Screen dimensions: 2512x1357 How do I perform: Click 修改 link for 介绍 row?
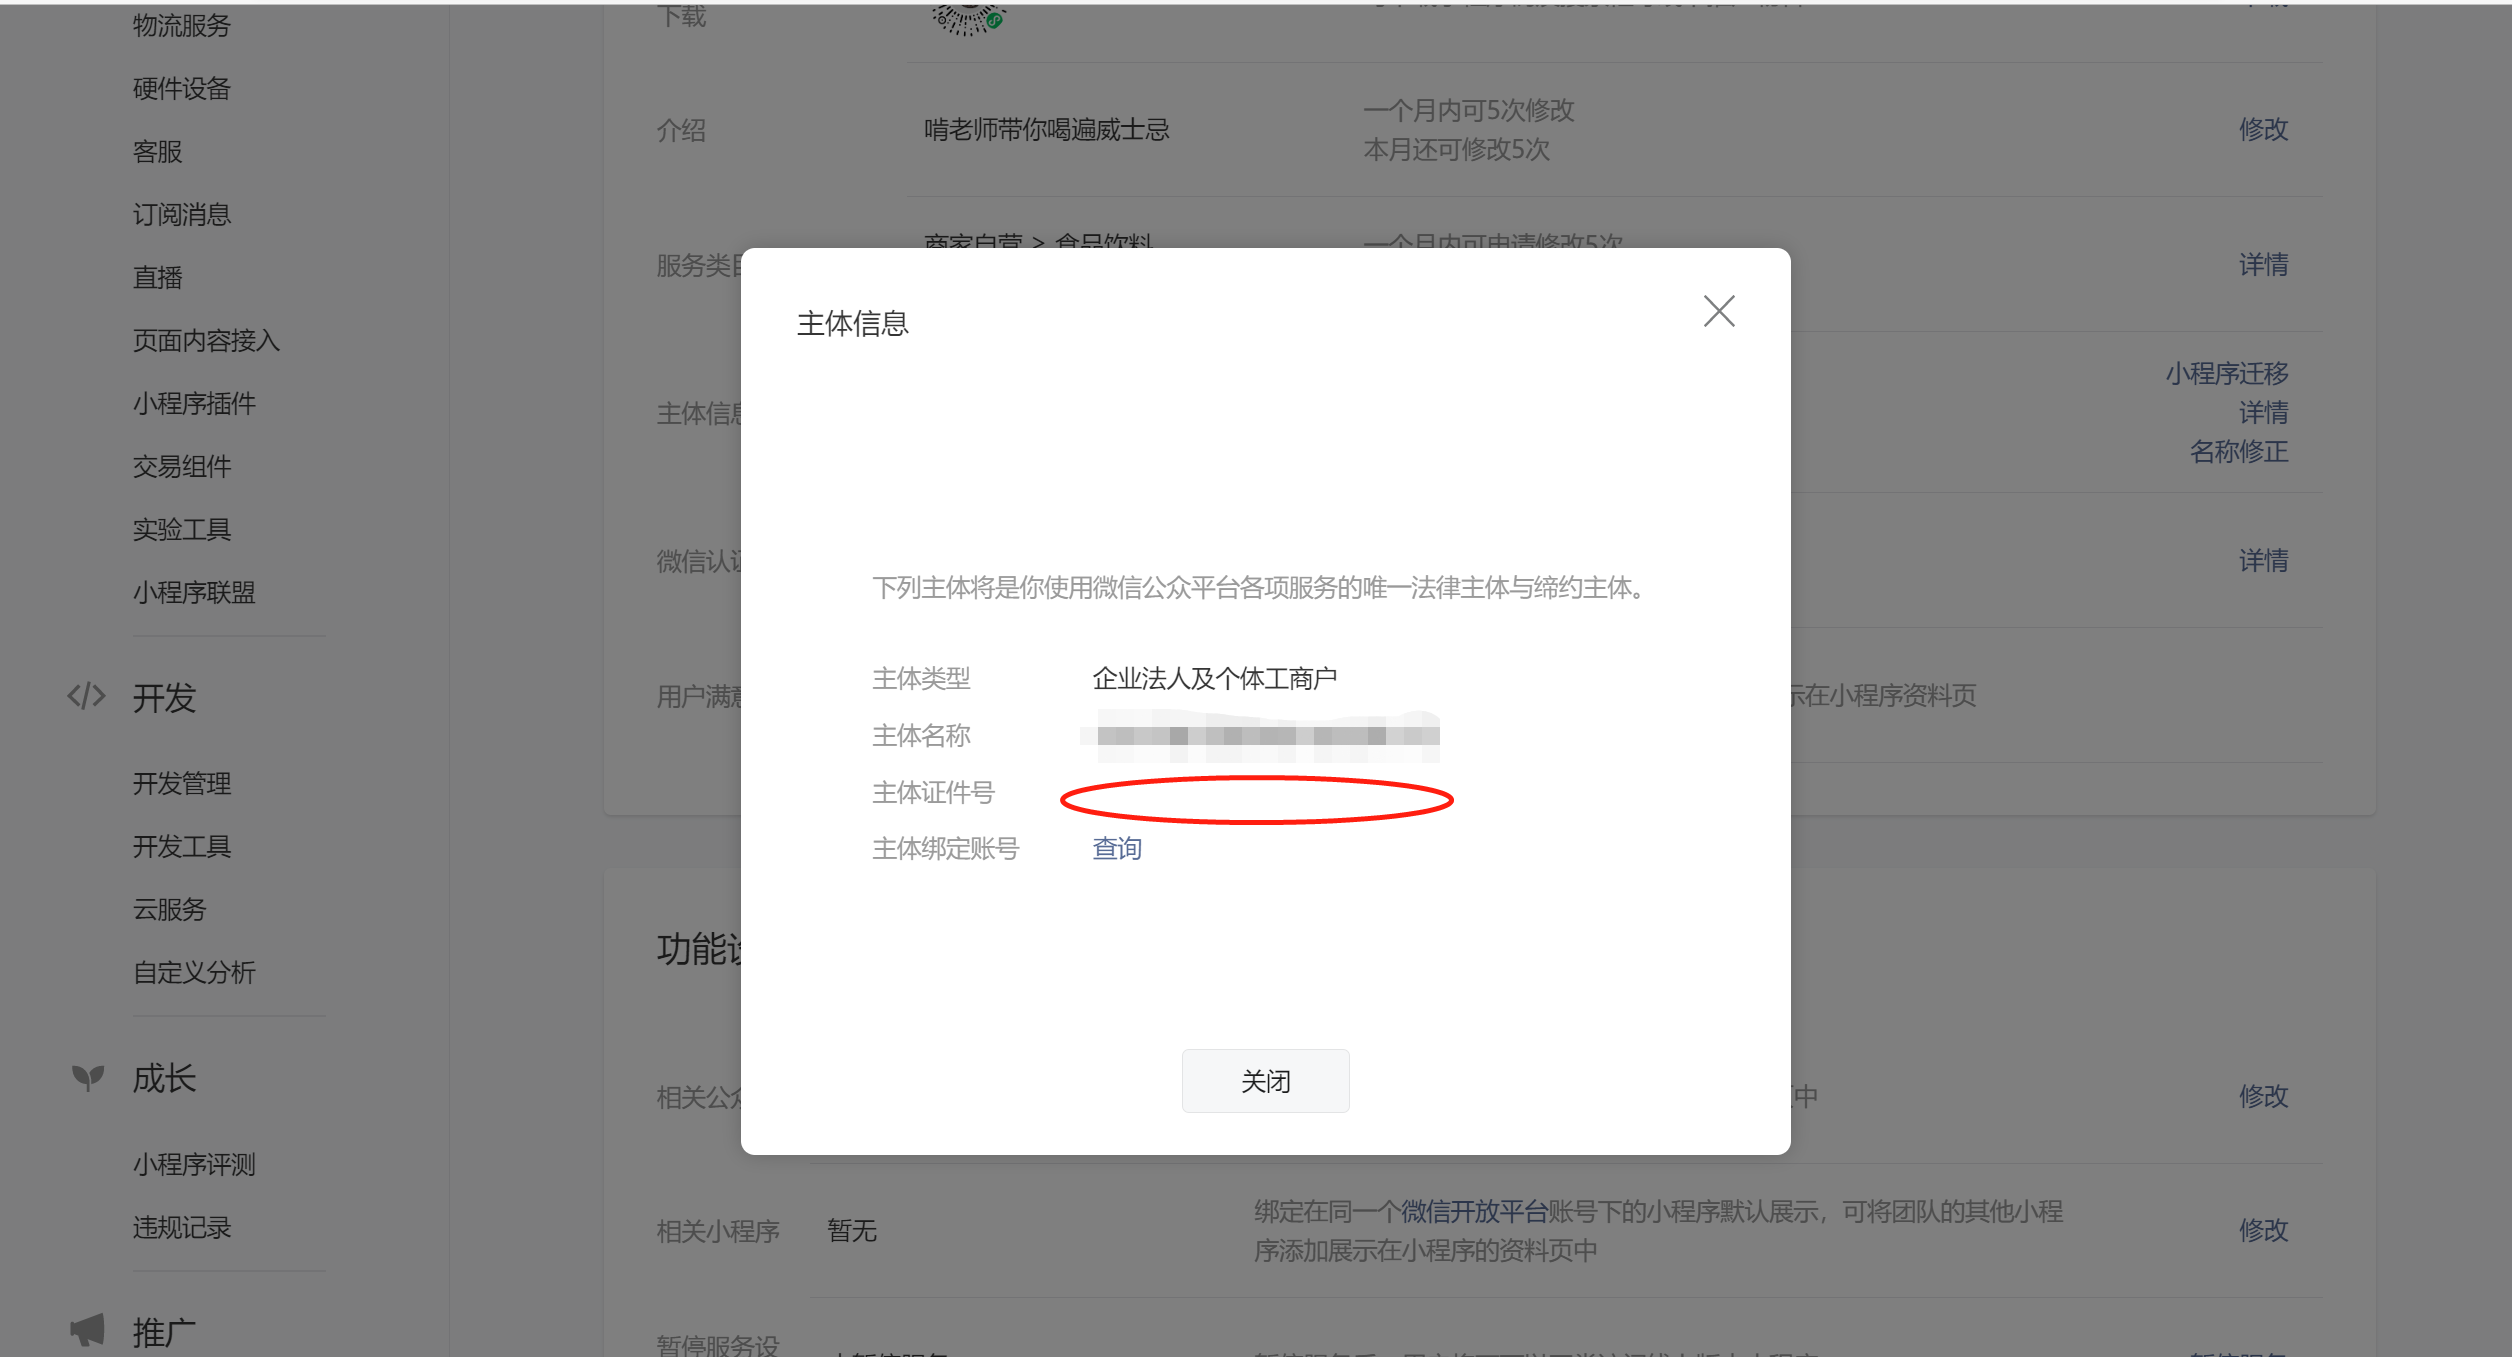[x=2262, y=129]
